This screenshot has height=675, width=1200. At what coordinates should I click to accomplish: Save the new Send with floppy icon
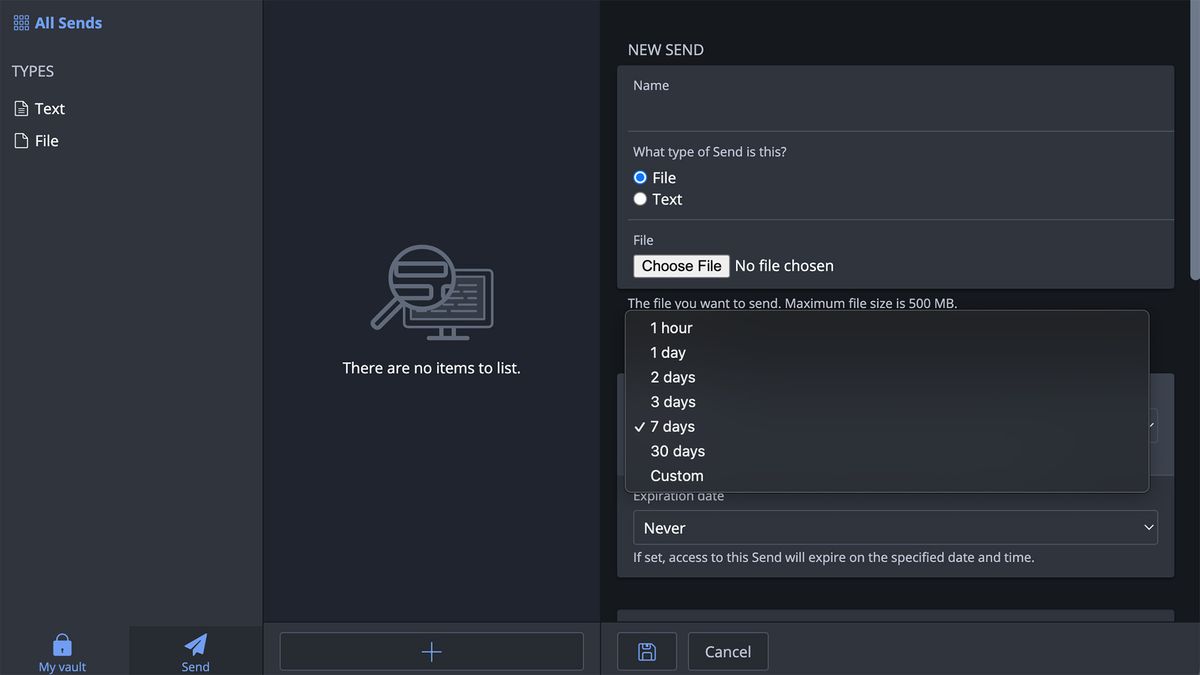[646, 651]
